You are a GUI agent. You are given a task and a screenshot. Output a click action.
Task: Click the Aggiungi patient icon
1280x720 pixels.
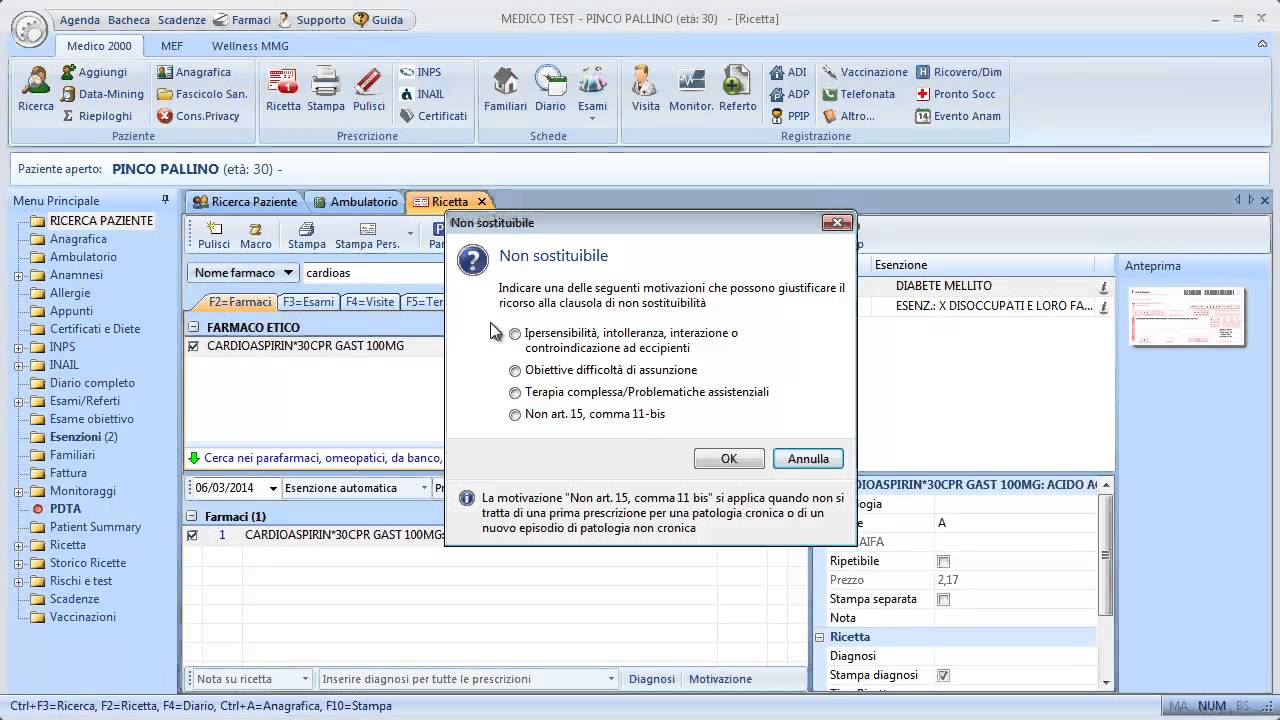94,72
